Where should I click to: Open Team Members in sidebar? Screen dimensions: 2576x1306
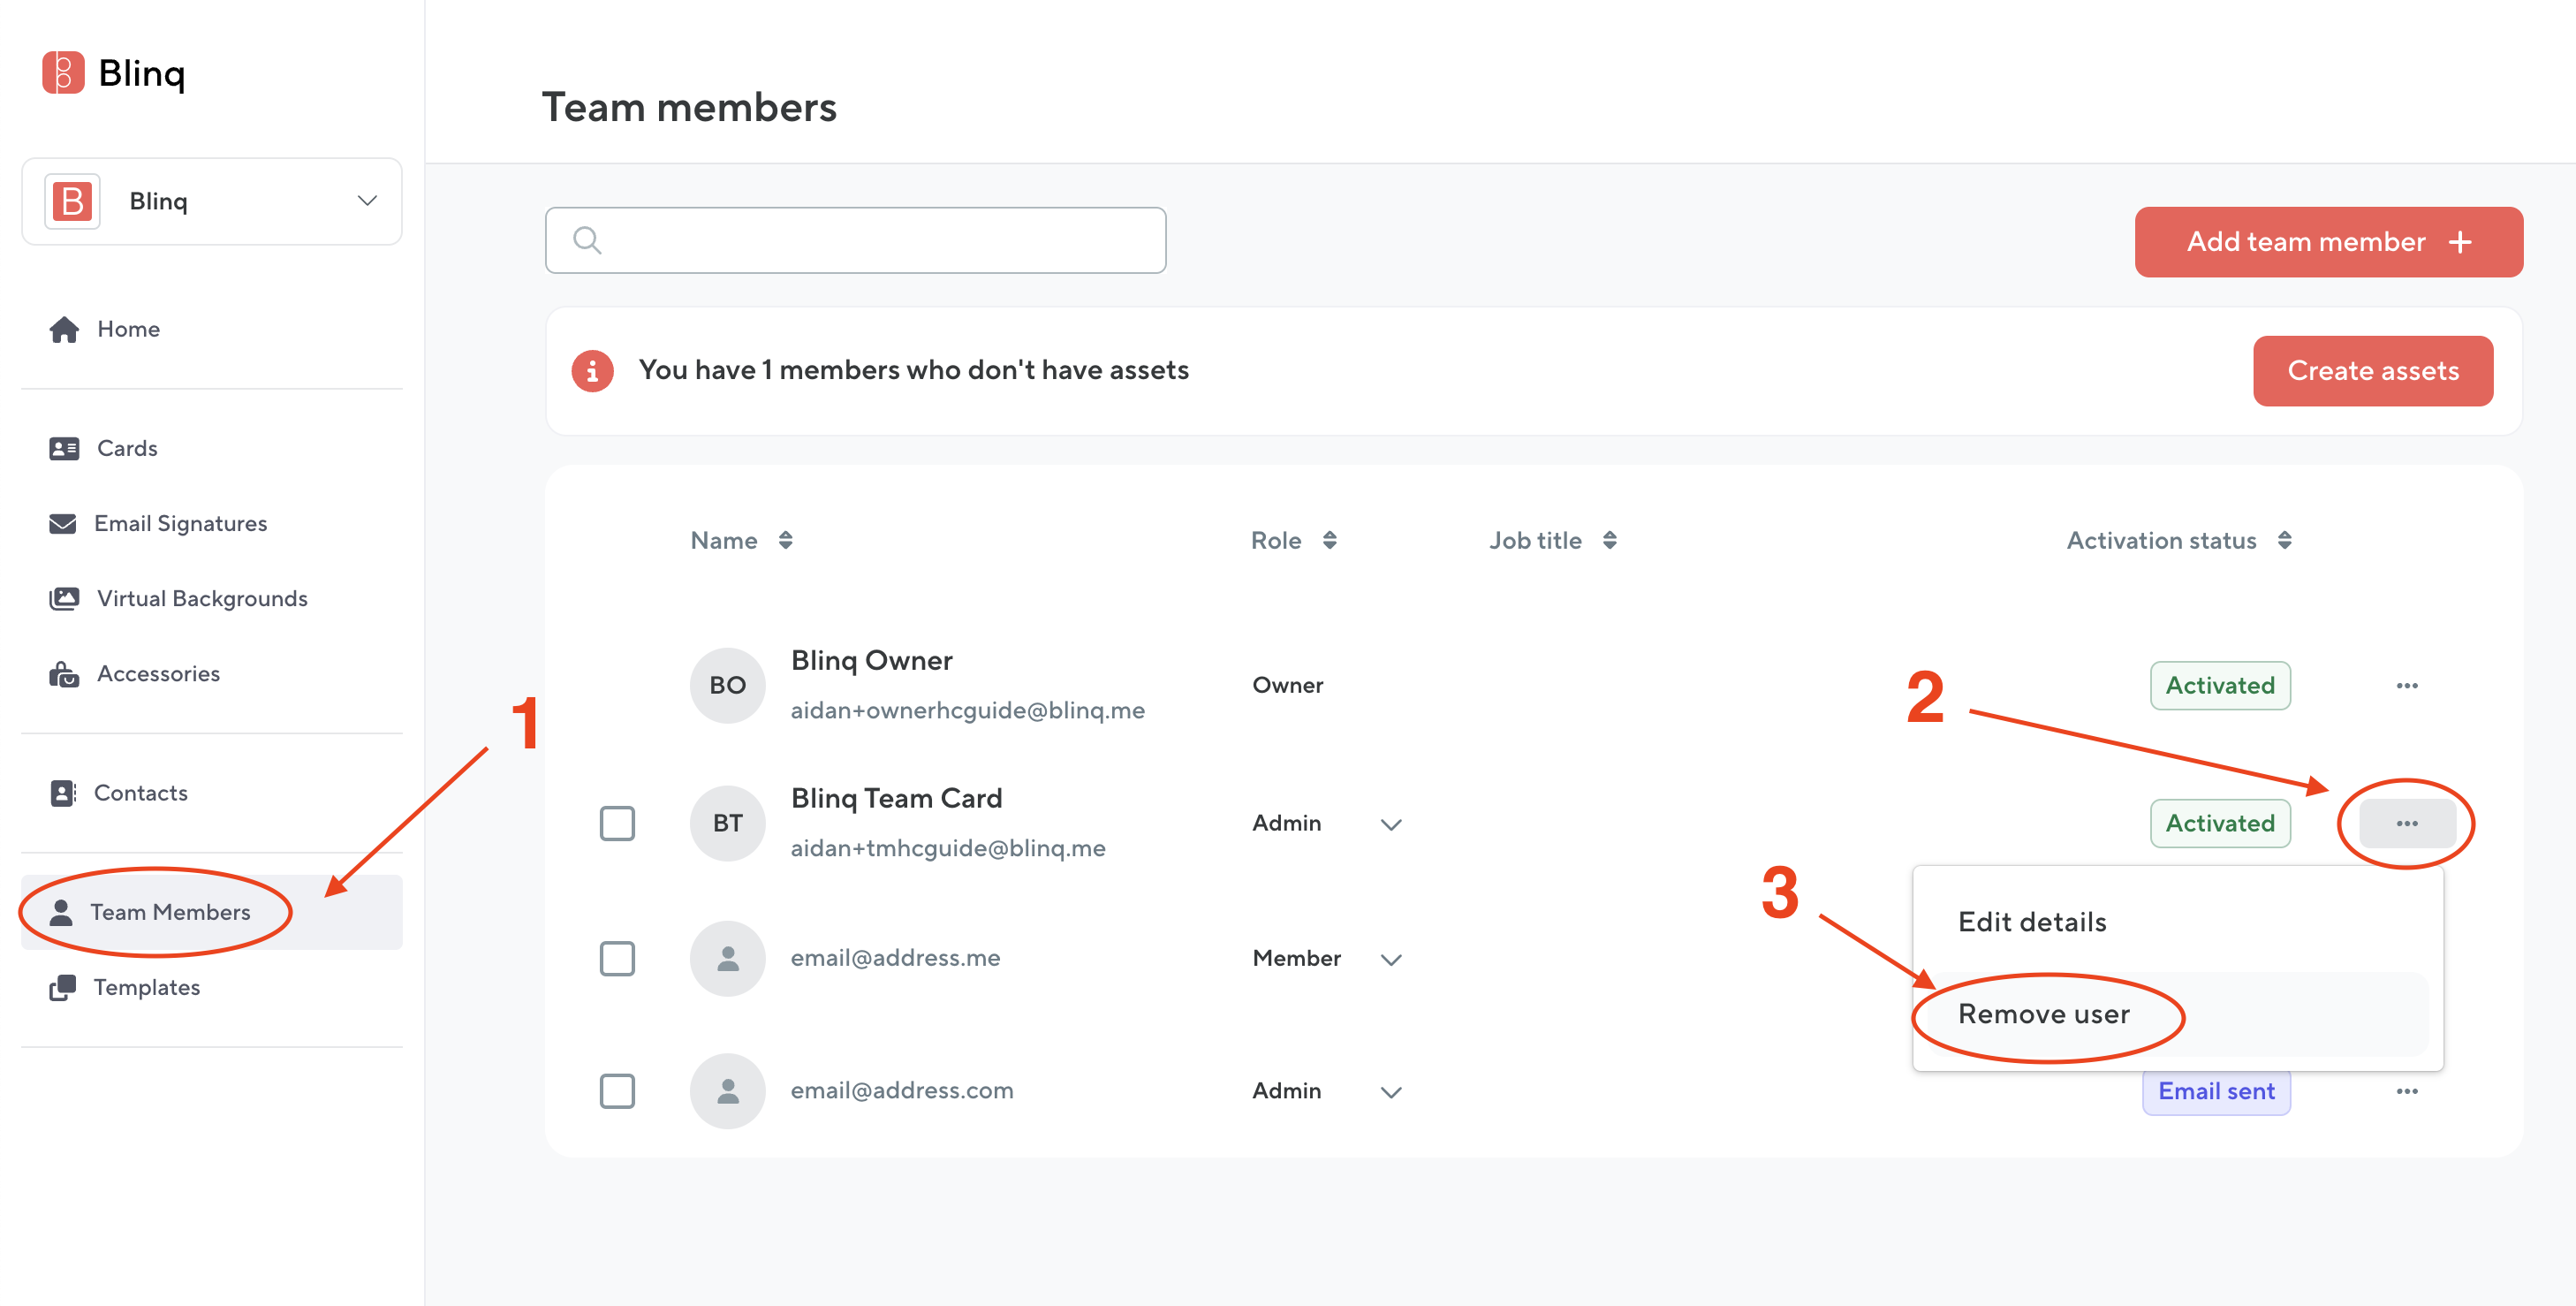tap(212, 912)
